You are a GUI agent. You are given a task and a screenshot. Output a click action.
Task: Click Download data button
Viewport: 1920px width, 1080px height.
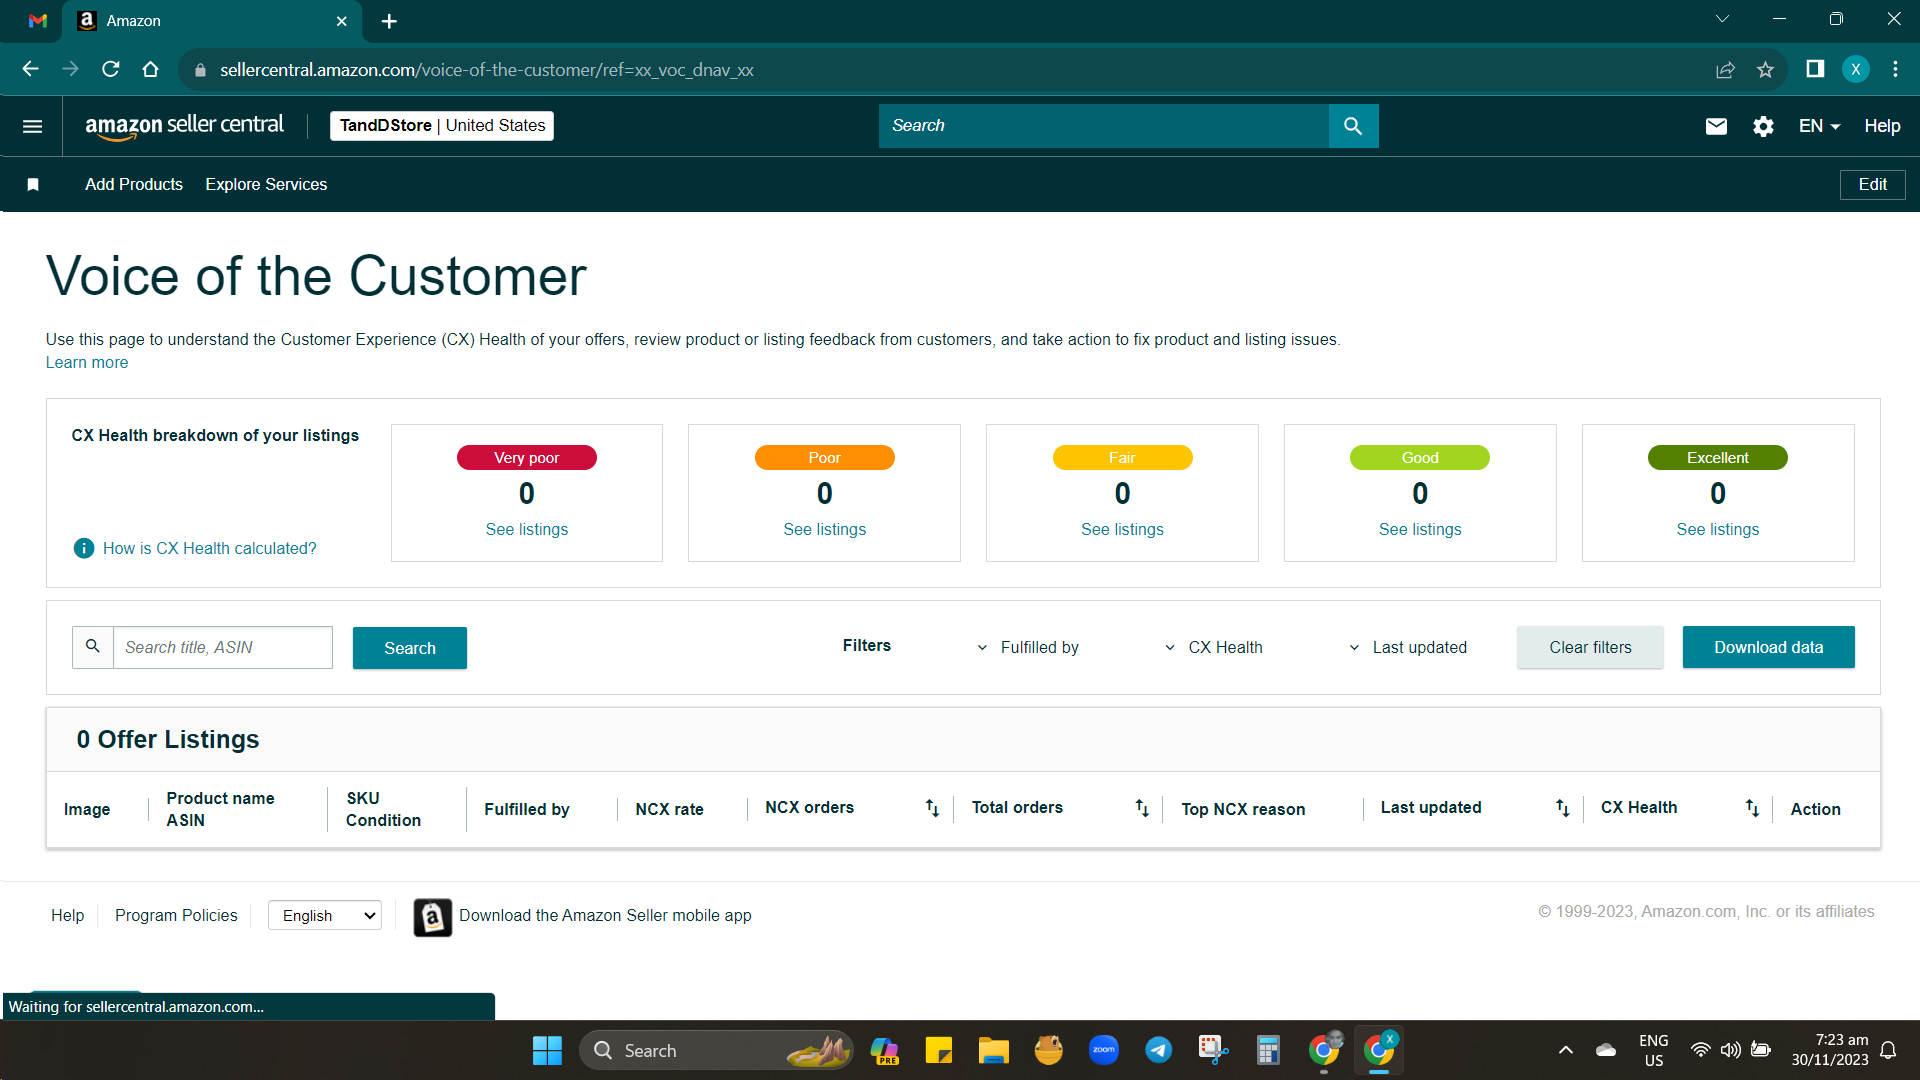pos(1768,647)
